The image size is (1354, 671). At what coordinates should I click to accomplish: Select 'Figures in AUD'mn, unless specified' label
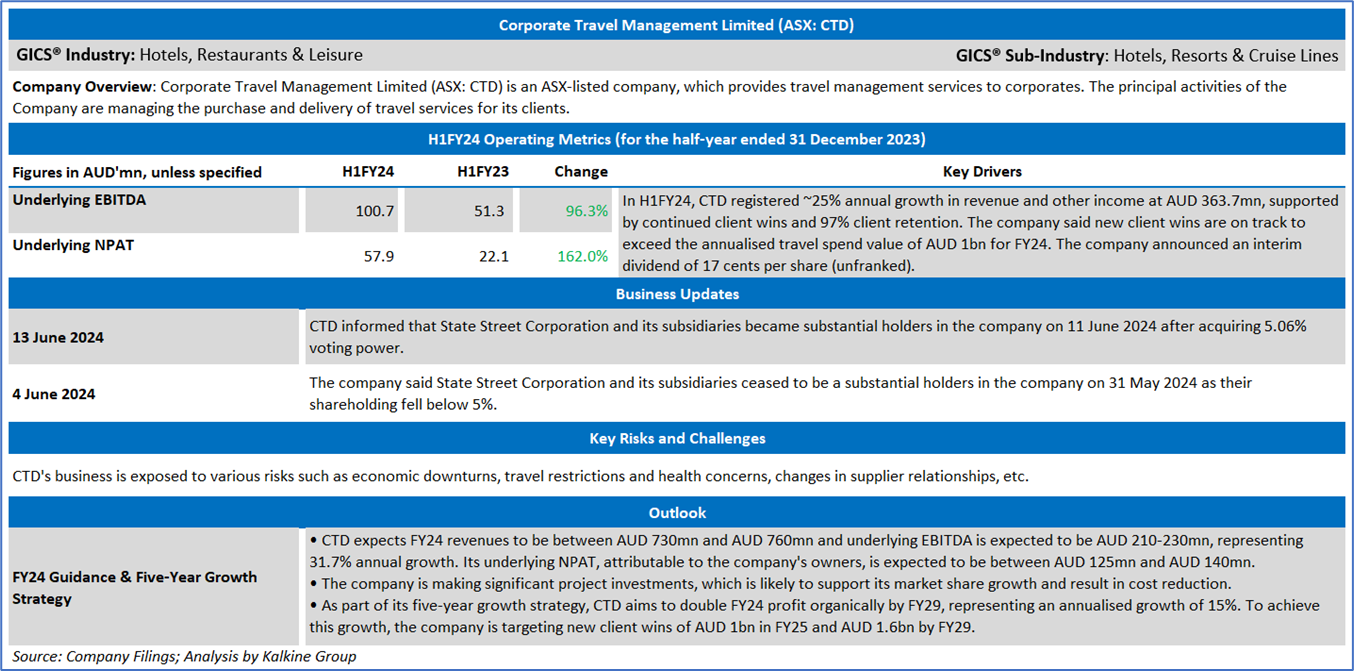[x=137, y=172]
